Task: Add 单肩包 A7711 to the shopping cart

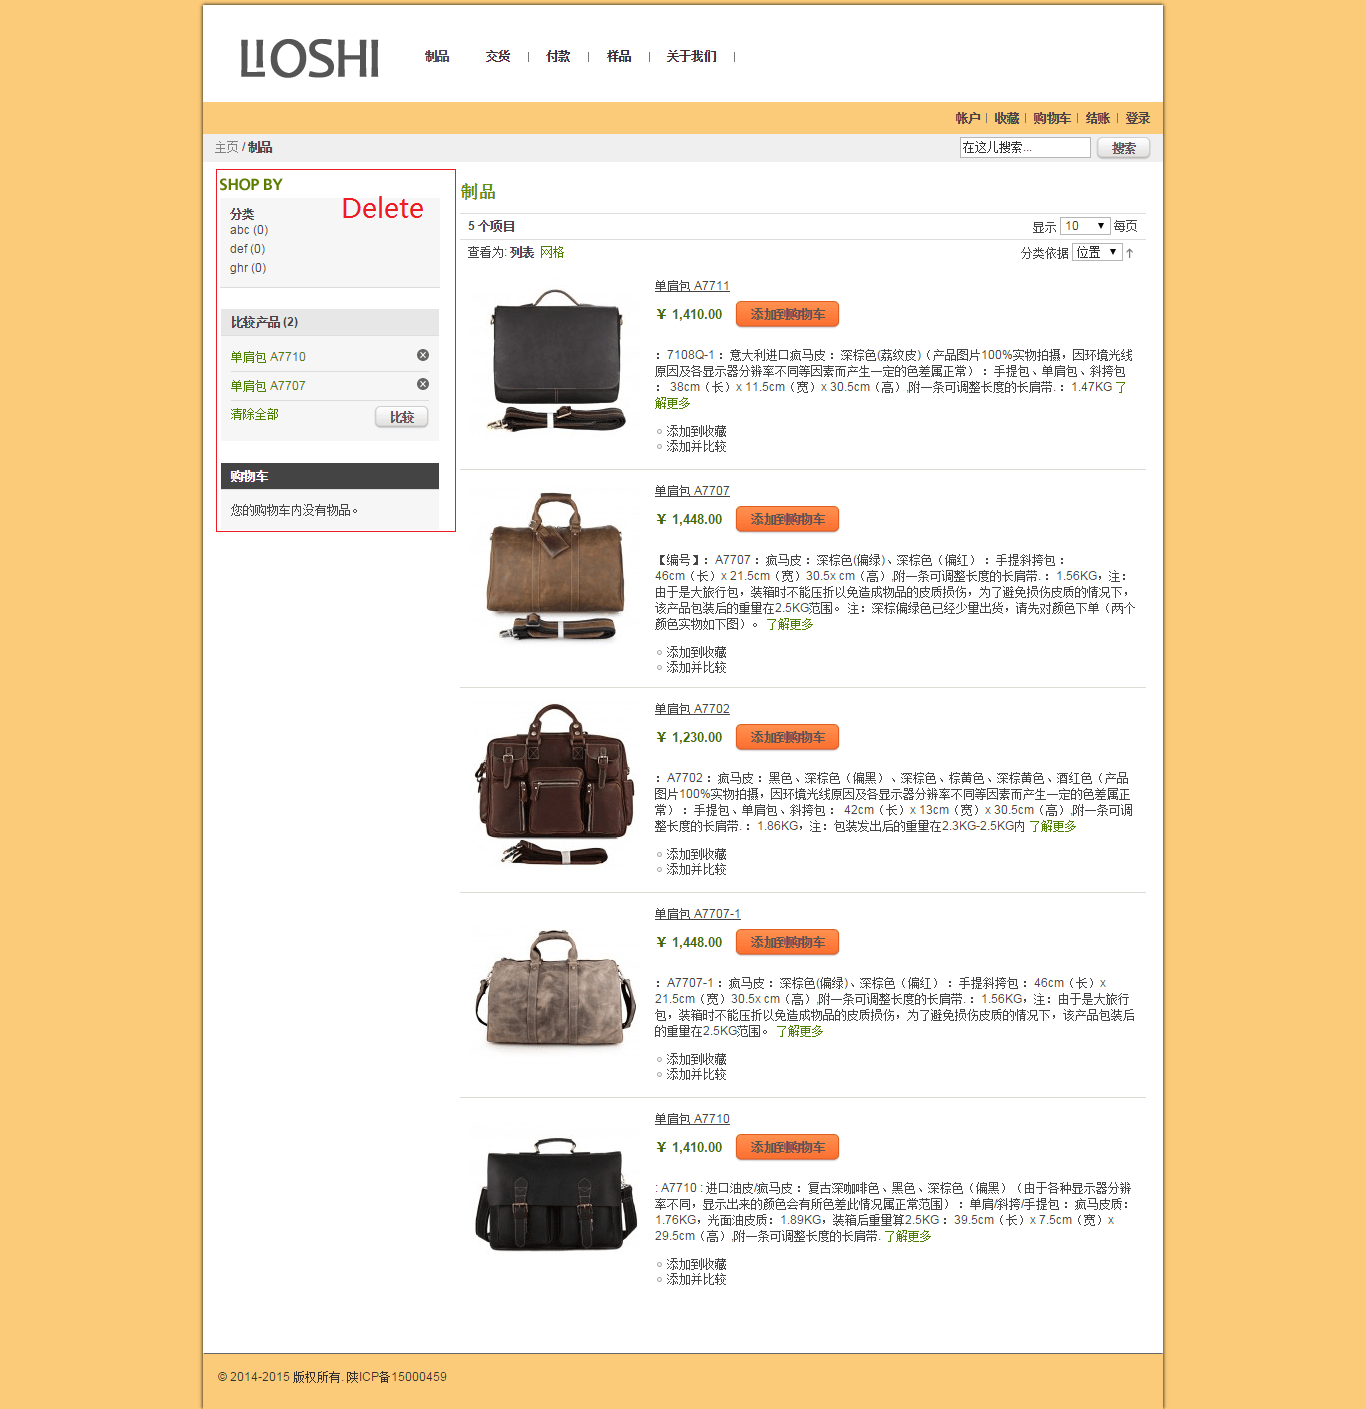Action: [x=787, y=313]
